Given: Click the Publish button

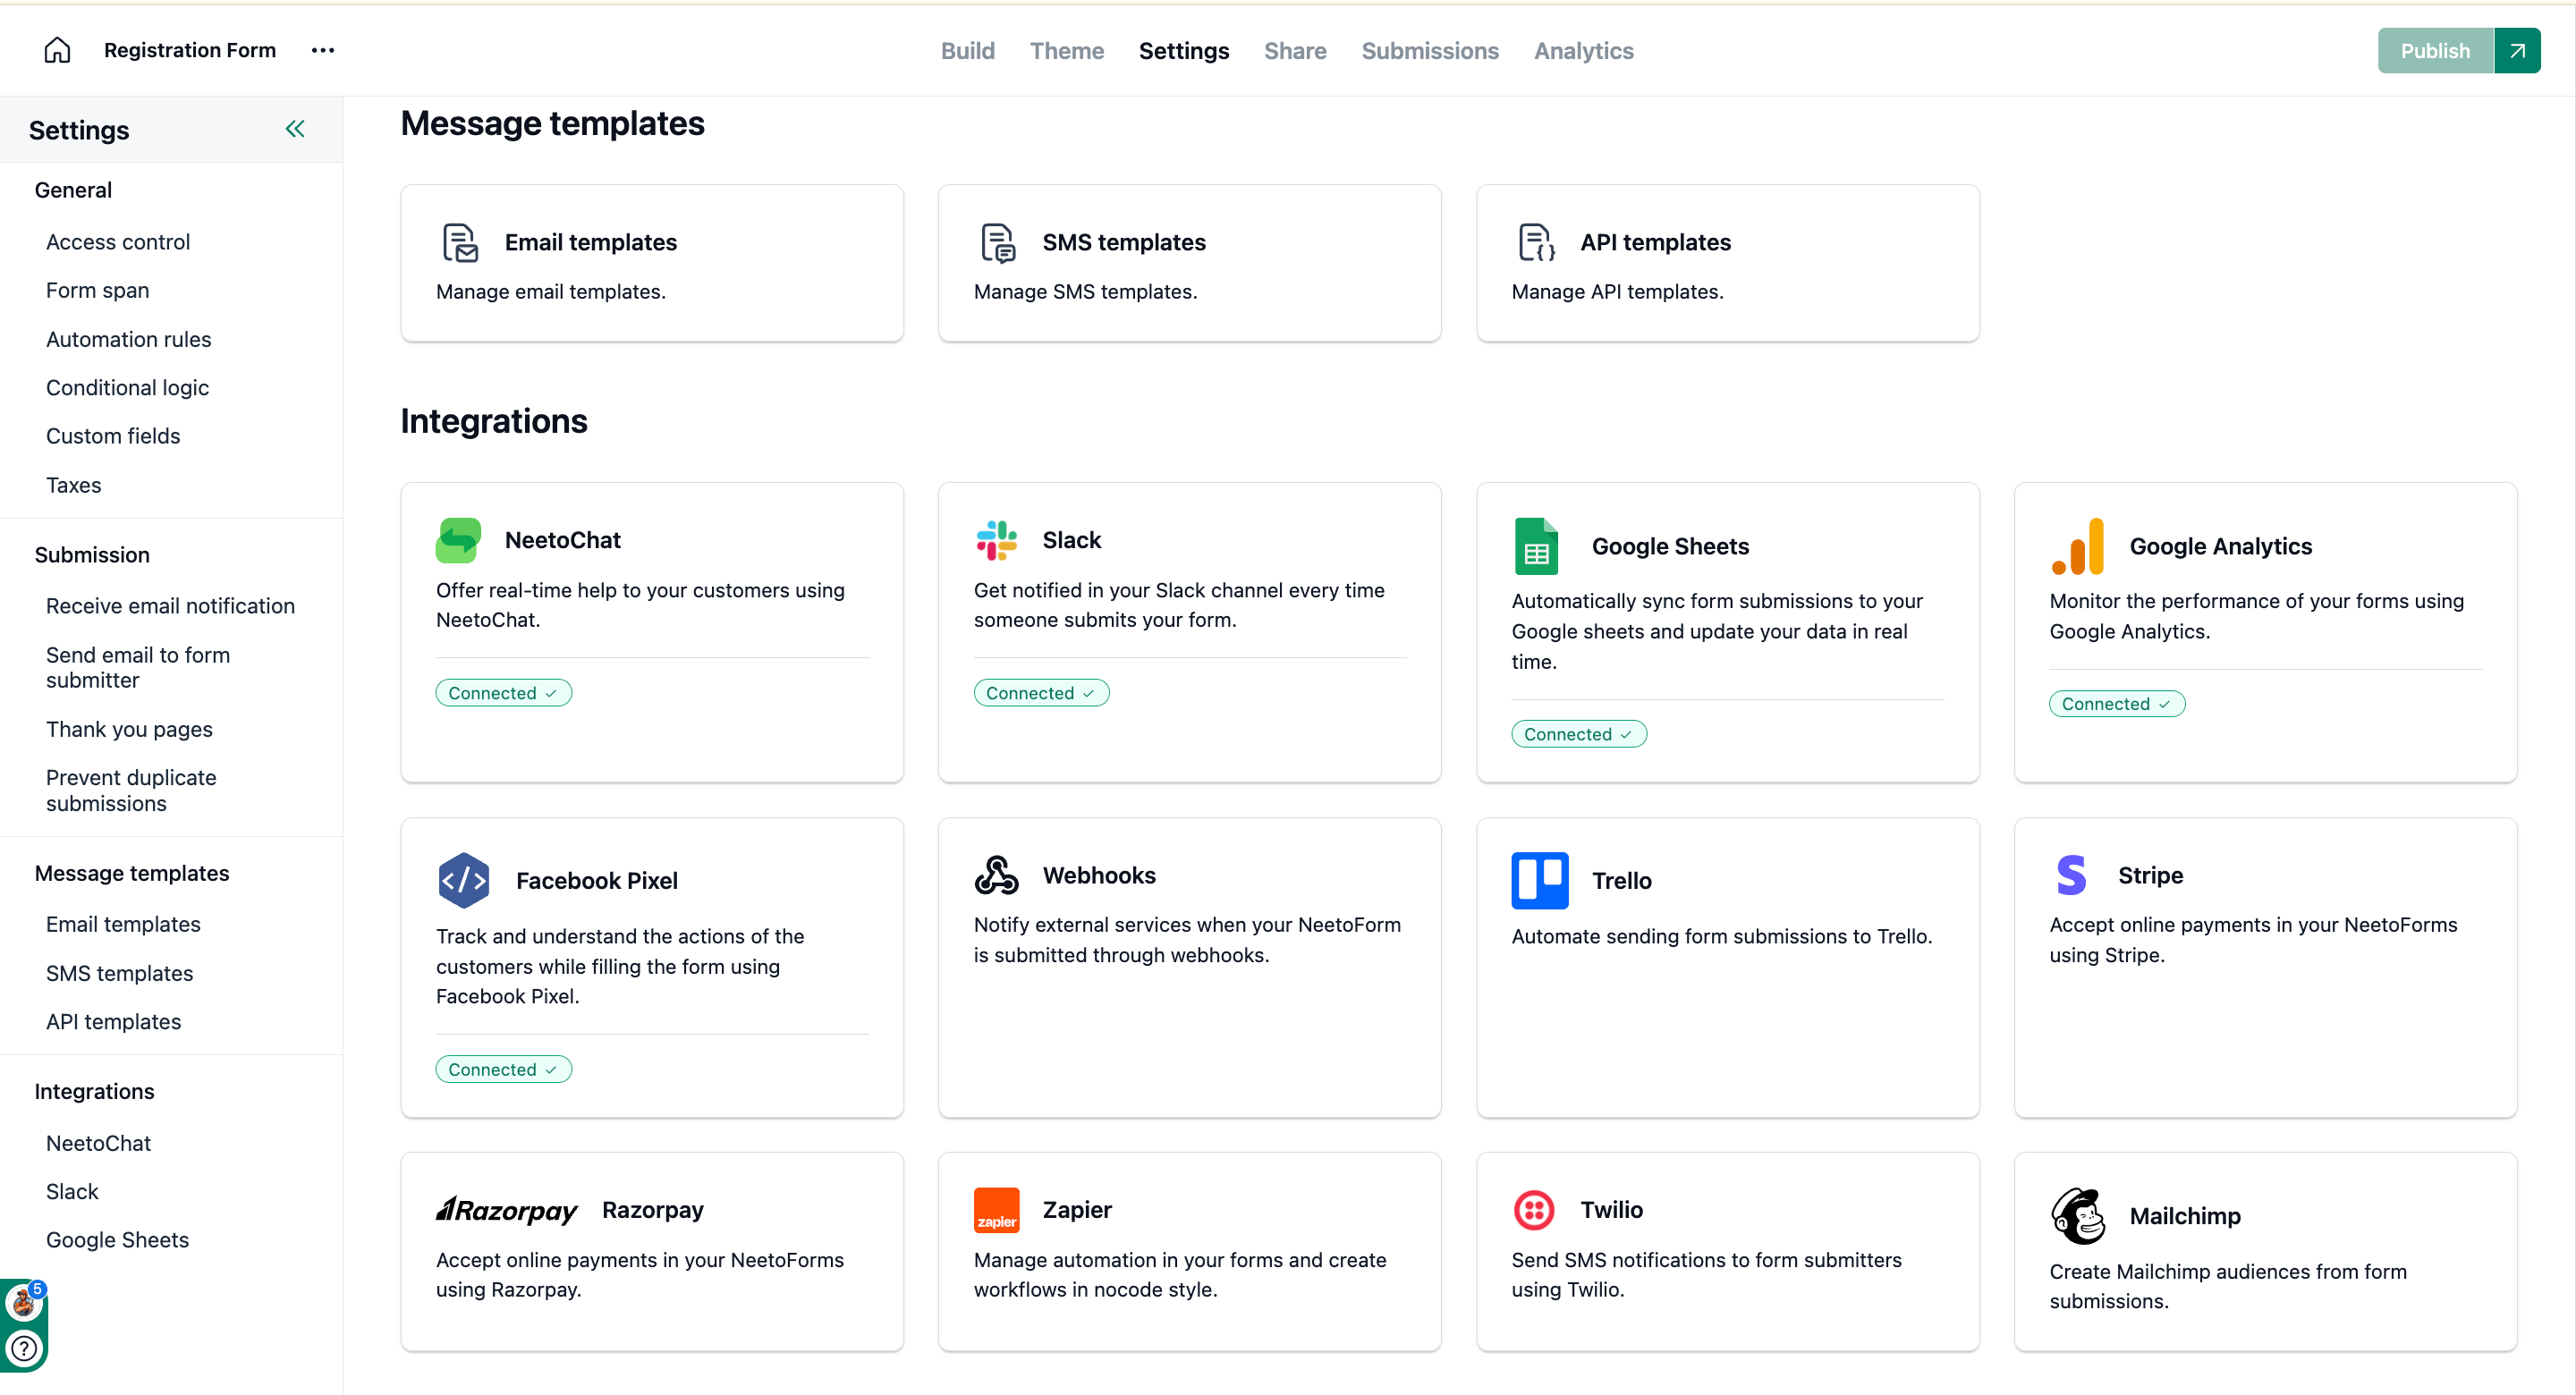Looking at the screenshot, I should tap(2435, 50).
